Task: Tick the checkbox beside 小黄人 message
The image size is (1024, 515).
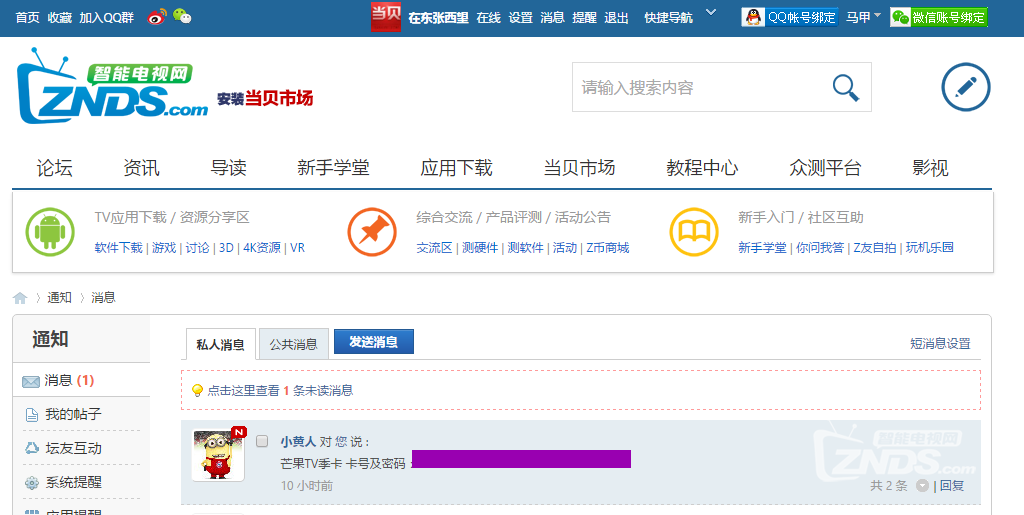Action: [262, 441]
